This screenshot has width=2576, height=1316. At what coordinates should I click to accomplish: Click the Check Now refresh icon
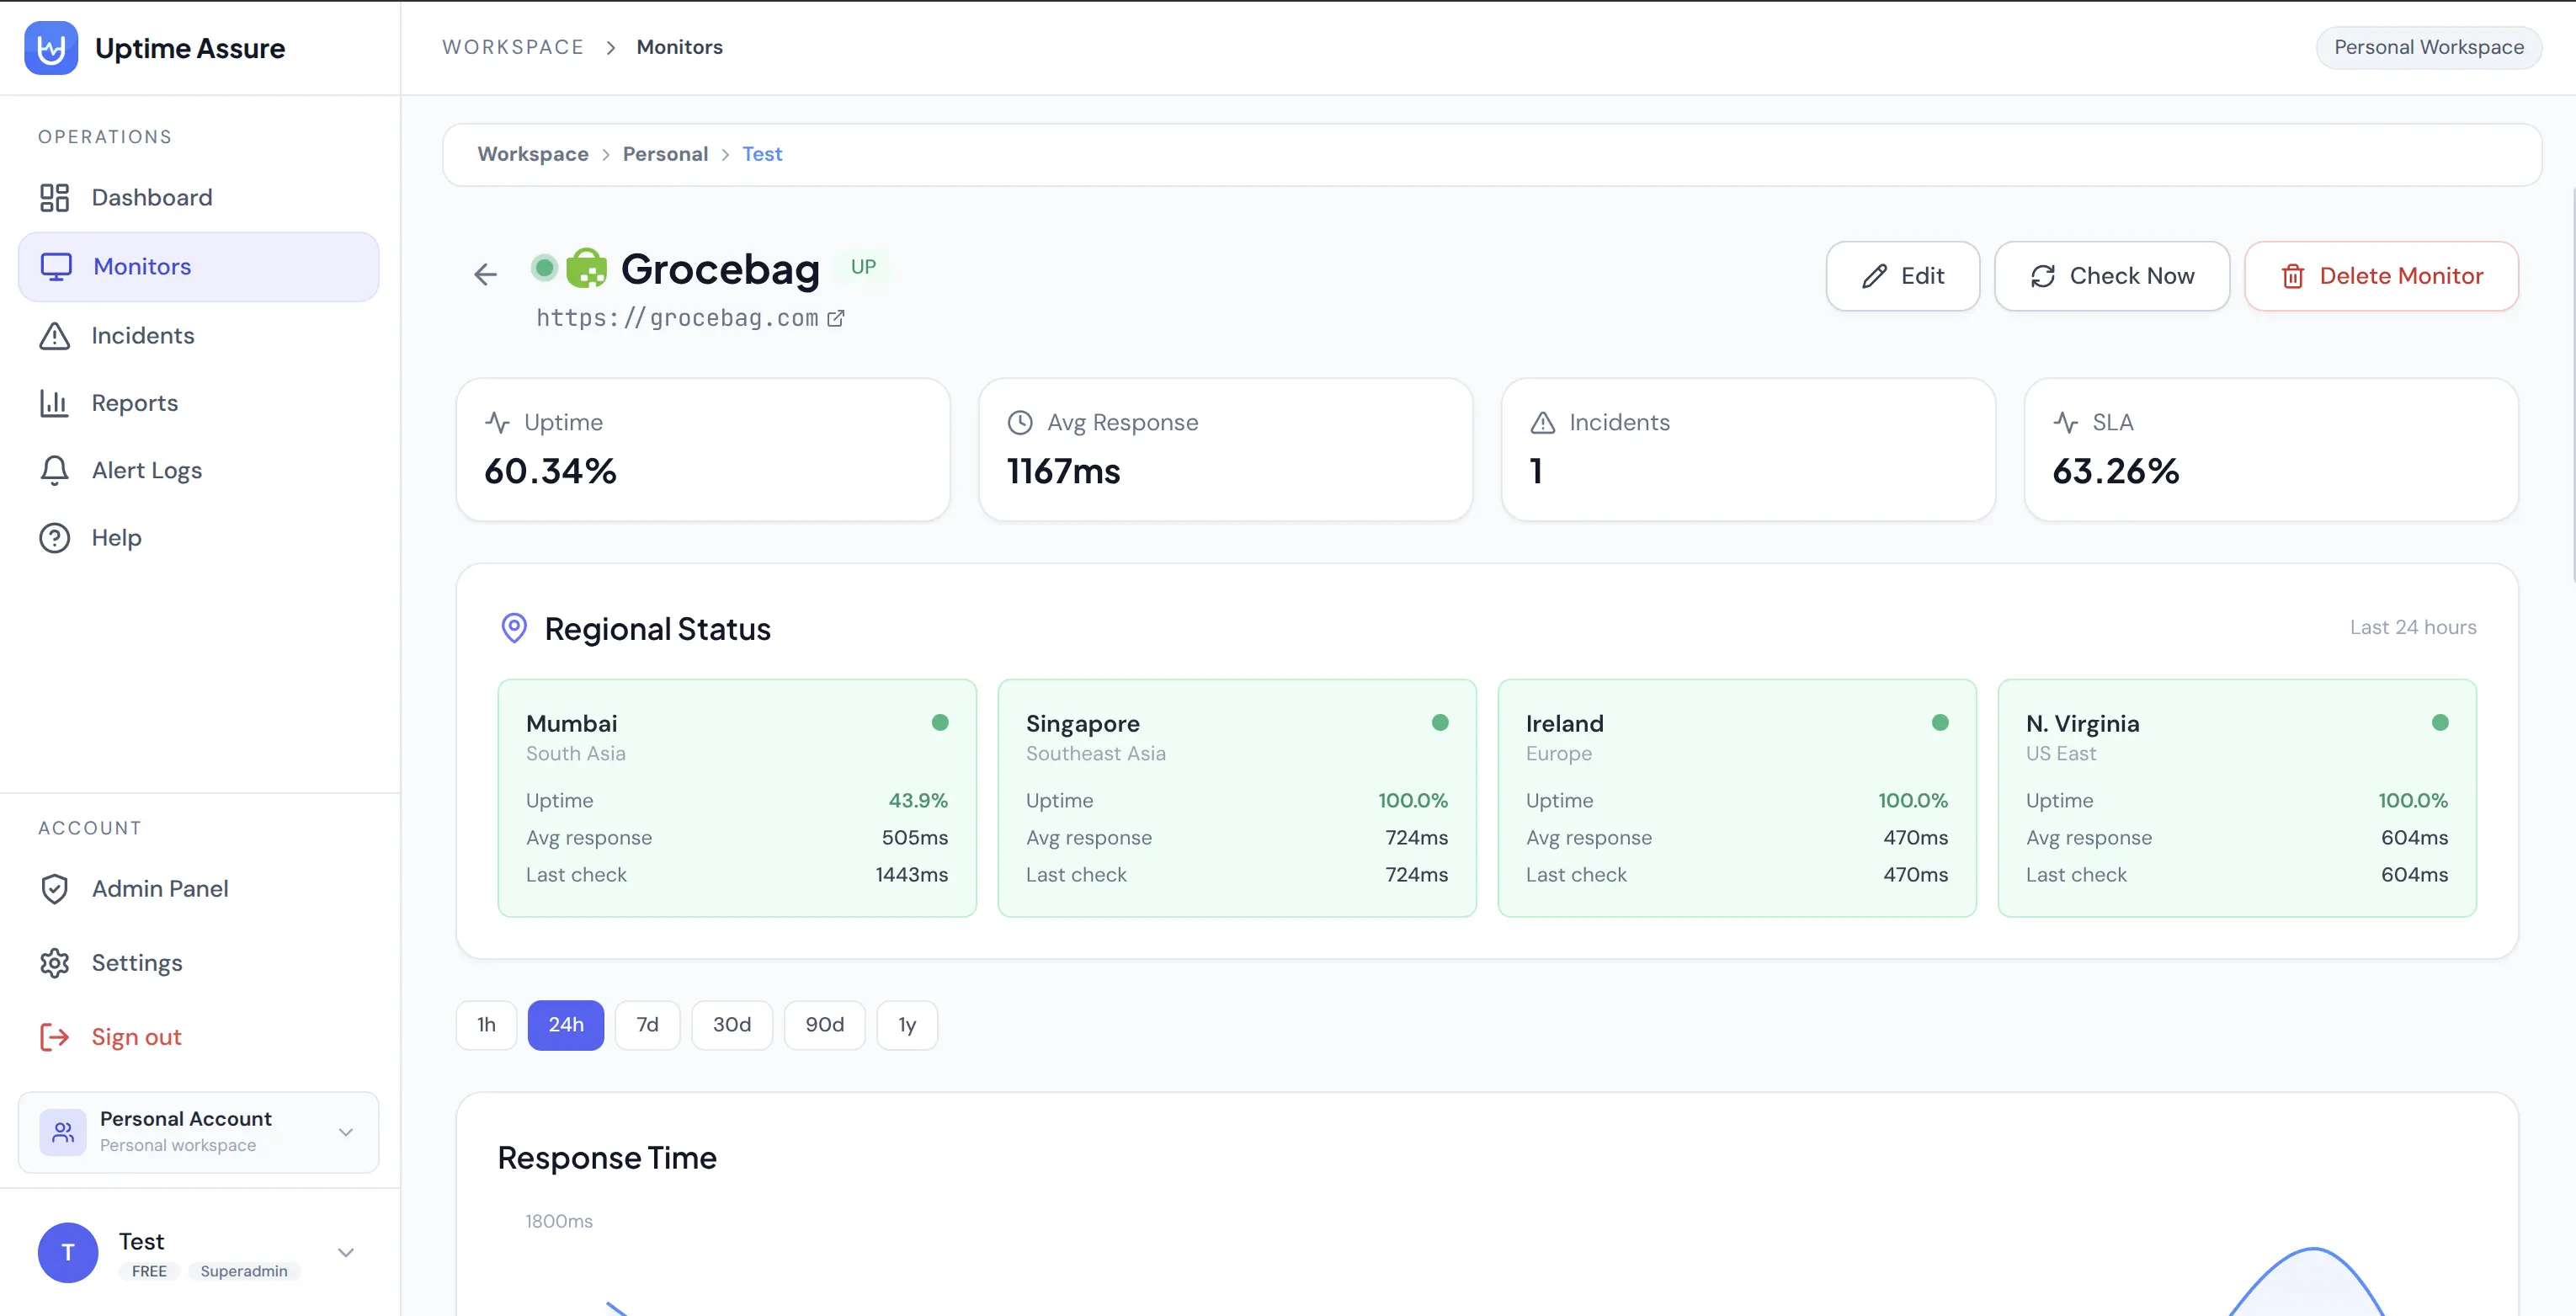coord(2043,276)
